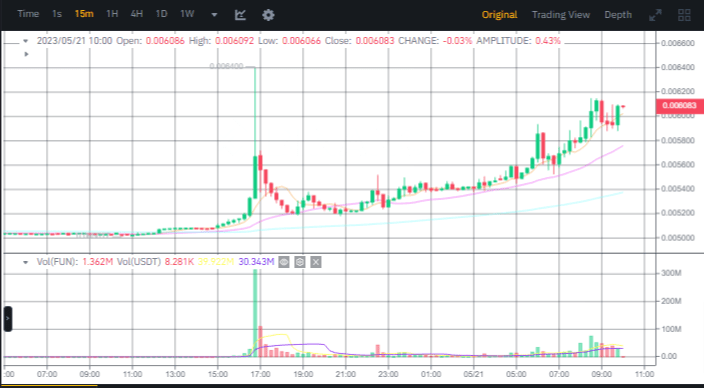Viewport: 704px width, 388px height.
Task: Click the purple MA value 30.343M
Action: click(256, 262)
